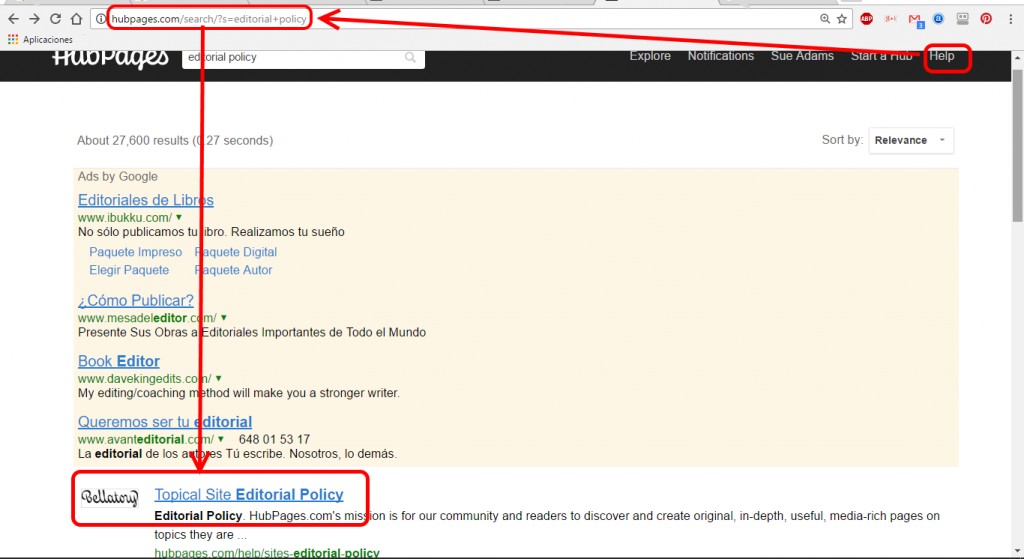Open the Topical Site Editorial Policy result
1024x559 pixels.
(249, 495)
